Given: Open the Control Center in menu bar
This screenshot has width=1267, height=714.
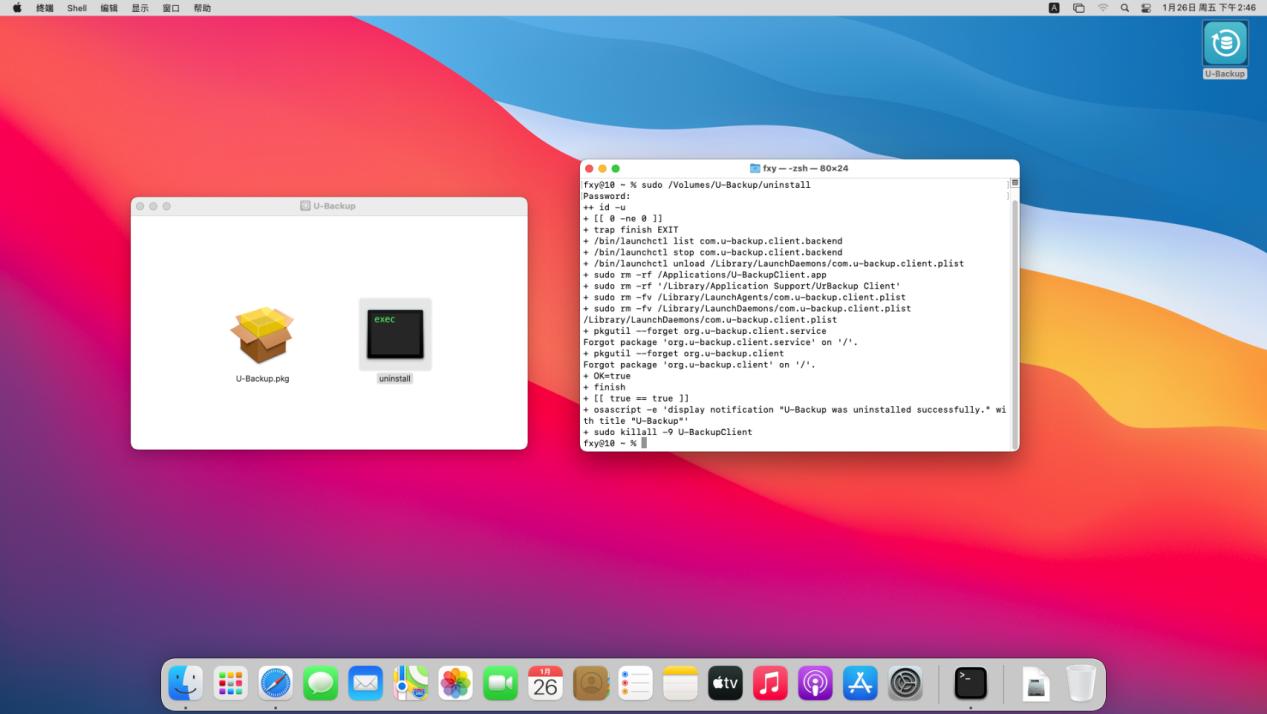Looking at the screenshot, I should pyautogui.click(x=1145, y=8).
